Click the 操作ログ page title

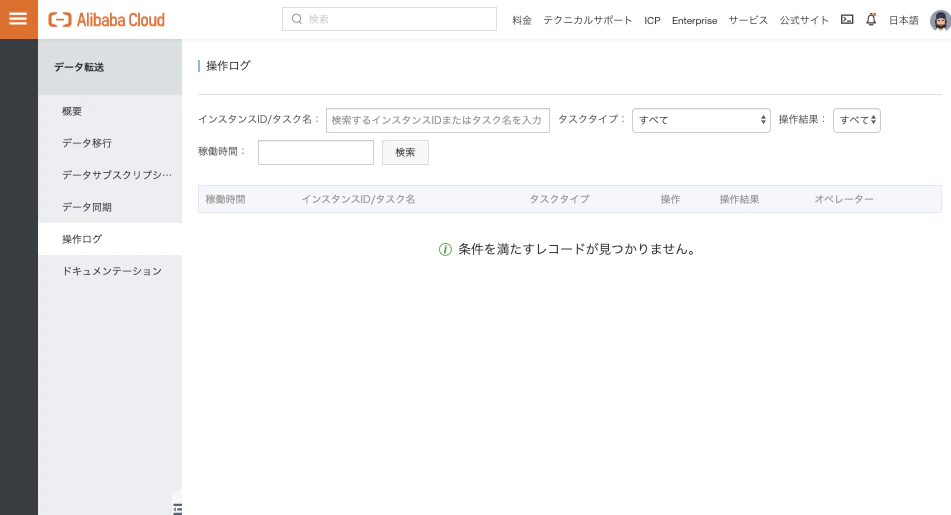pyautogui.click(x=228, y=66)
